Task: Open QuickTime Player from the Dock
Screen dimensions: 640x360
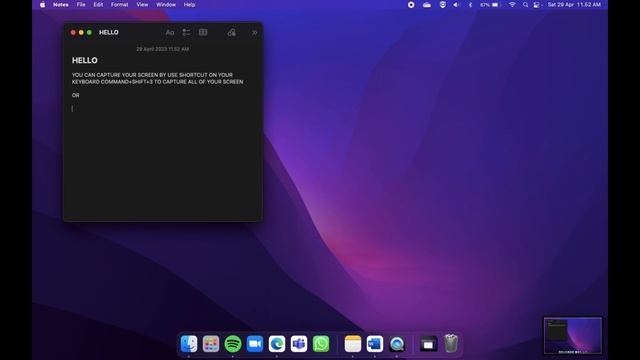Action: [x=397, y=344]
